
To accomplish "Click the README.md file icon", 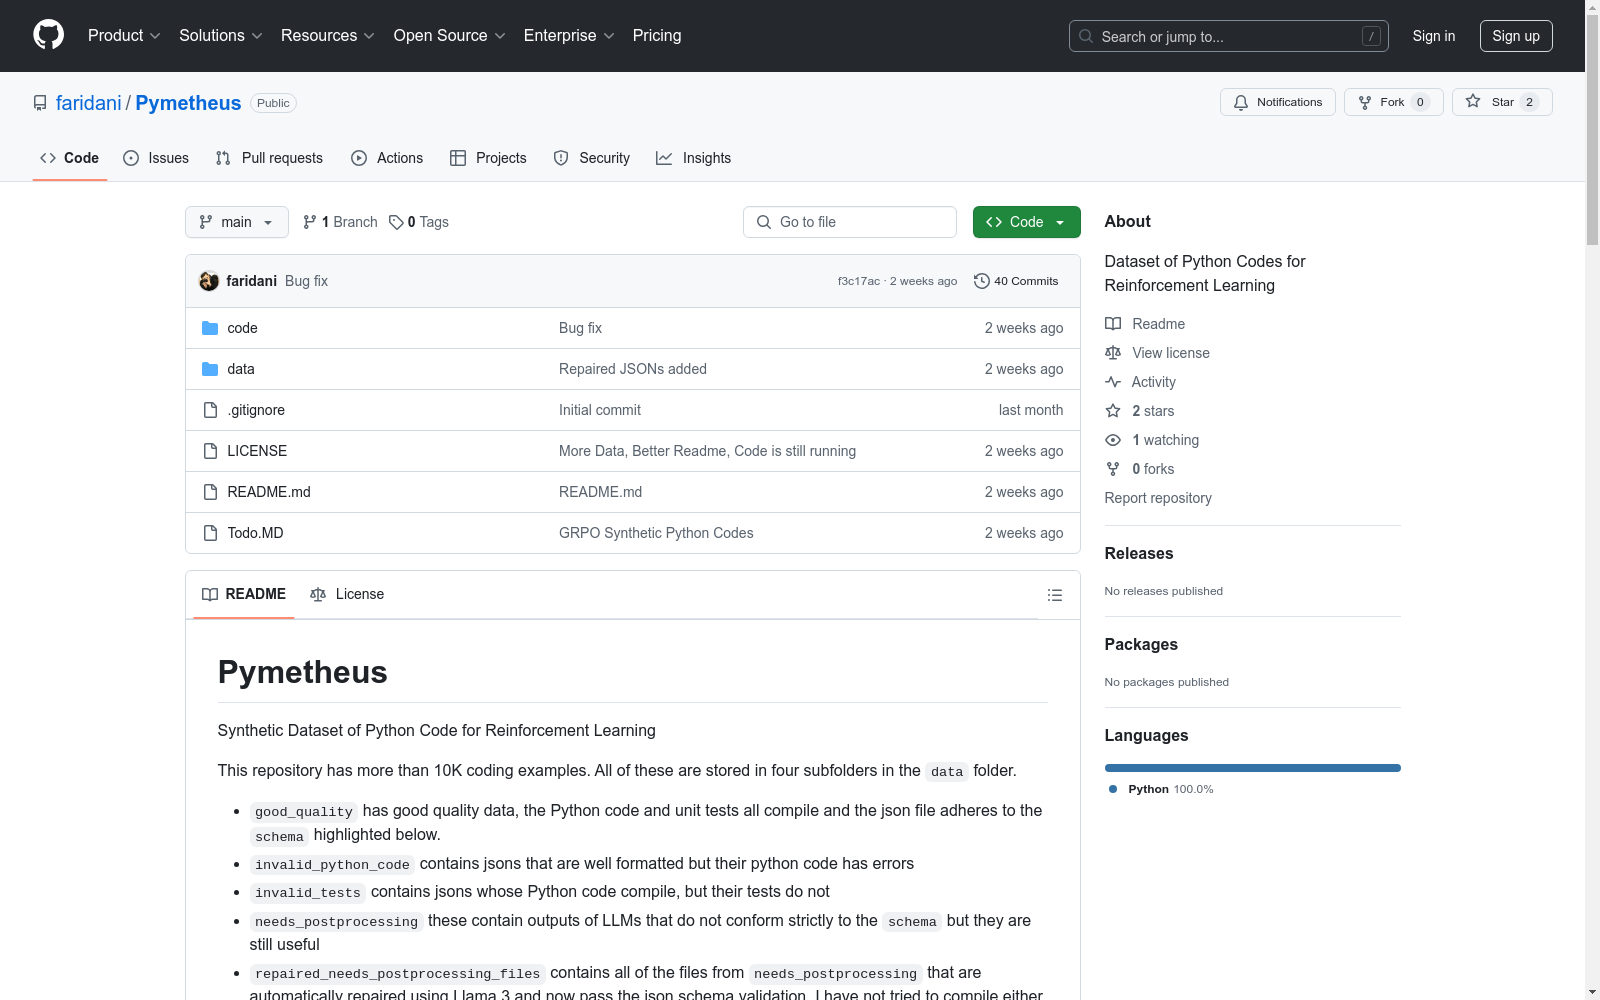I will (210, 492).
